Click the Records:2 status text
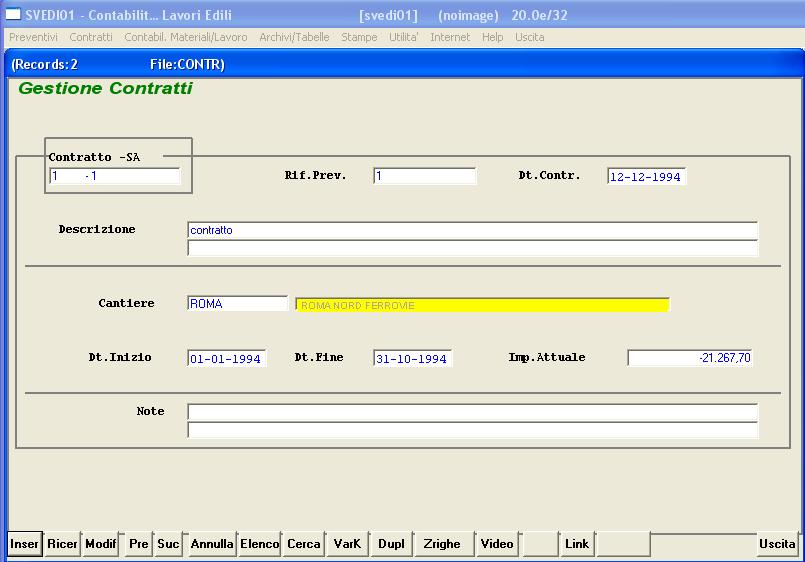 (45, 65)
